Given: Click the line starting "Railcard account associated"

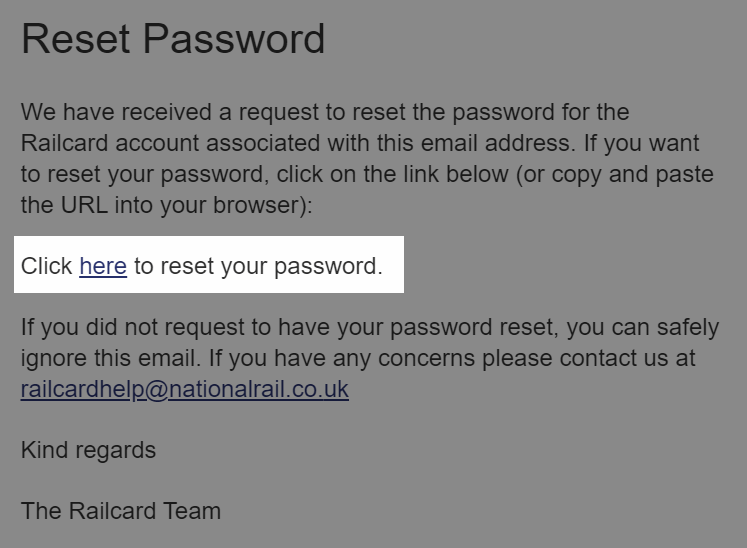Looking at the screenshot, I should [x=360, y=143].
